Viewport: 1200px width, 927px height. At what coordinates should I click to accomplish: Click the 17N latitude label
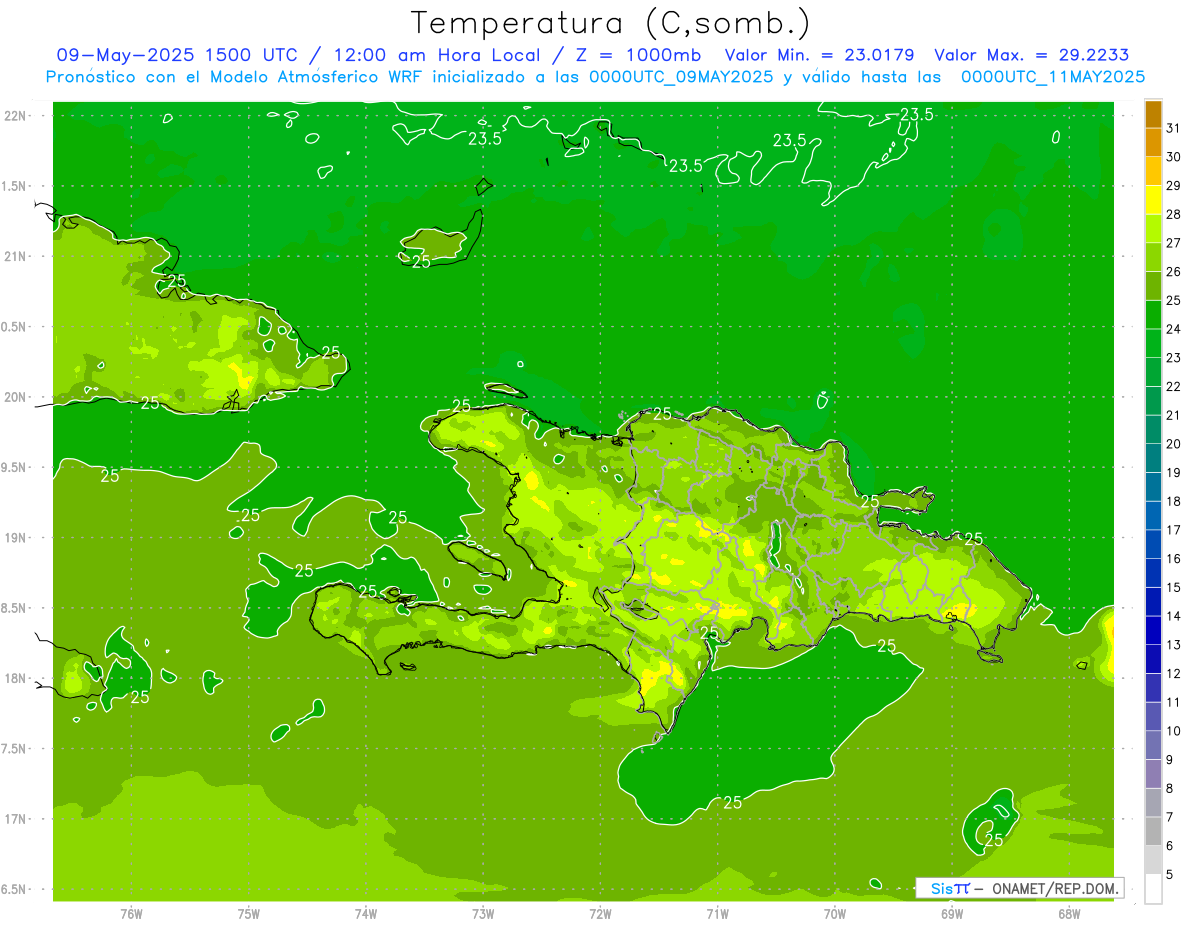pyautogui.click(x=15, y=819)
